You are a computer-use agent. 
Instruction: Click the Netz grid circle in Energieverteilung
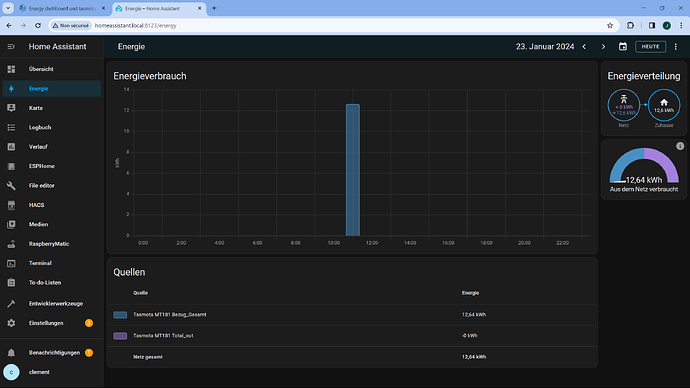tap(624, 105)
